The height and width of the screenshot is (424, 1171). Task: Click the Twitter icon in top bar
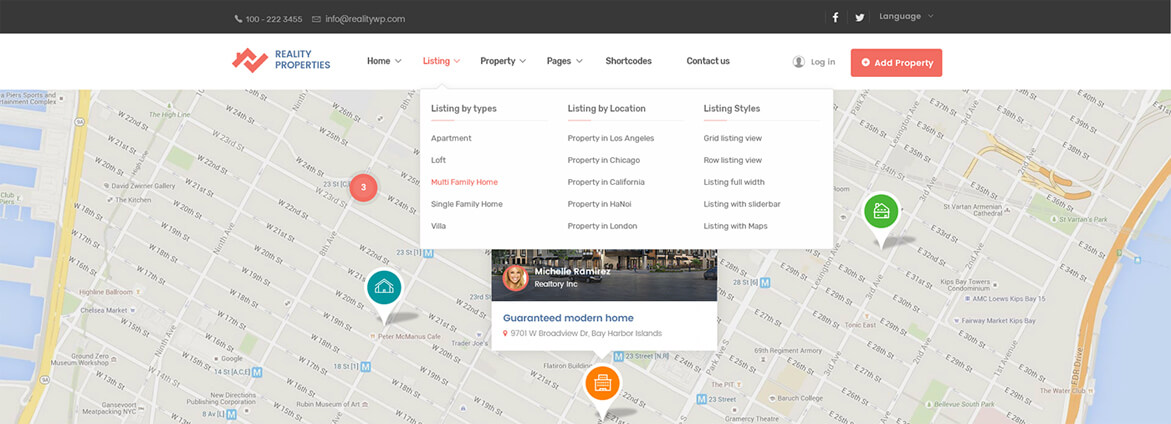(x=859, y=18)
